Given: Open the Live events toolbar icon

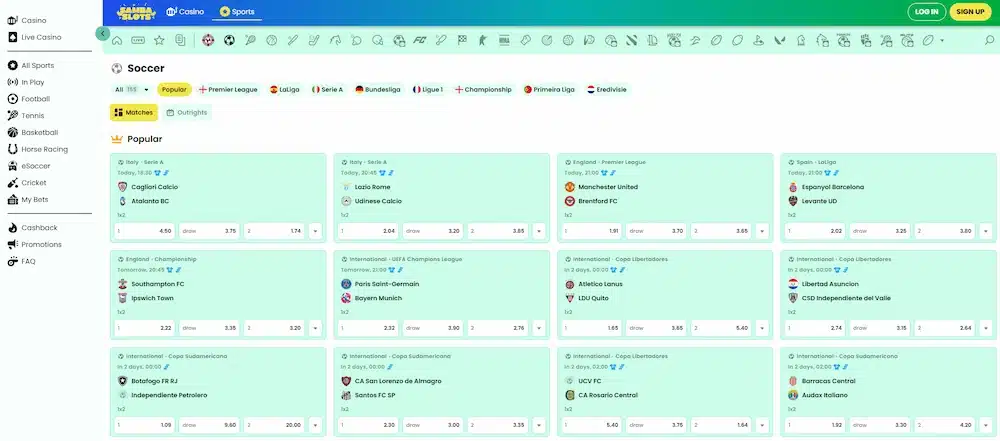Looking at the screenshot, I should (x=138, y=40).
